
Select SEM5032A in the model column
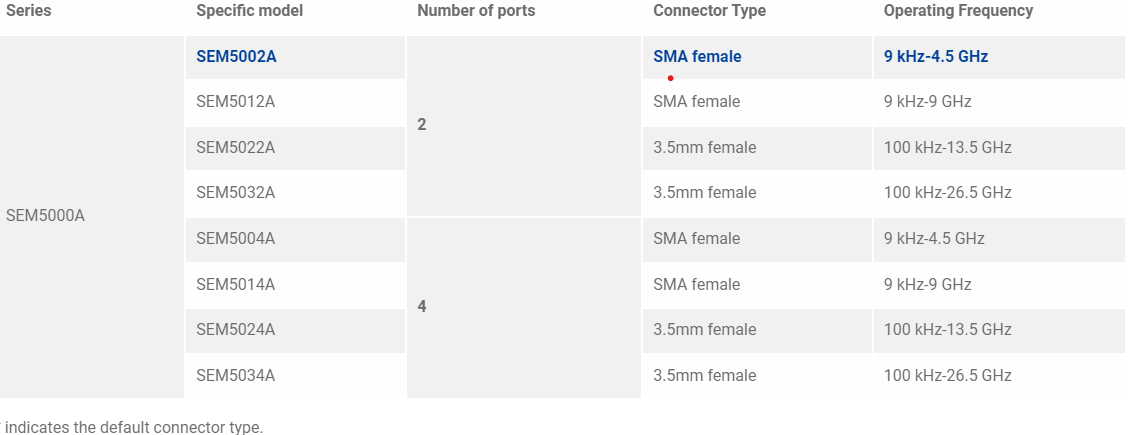[x=295, y=193]
